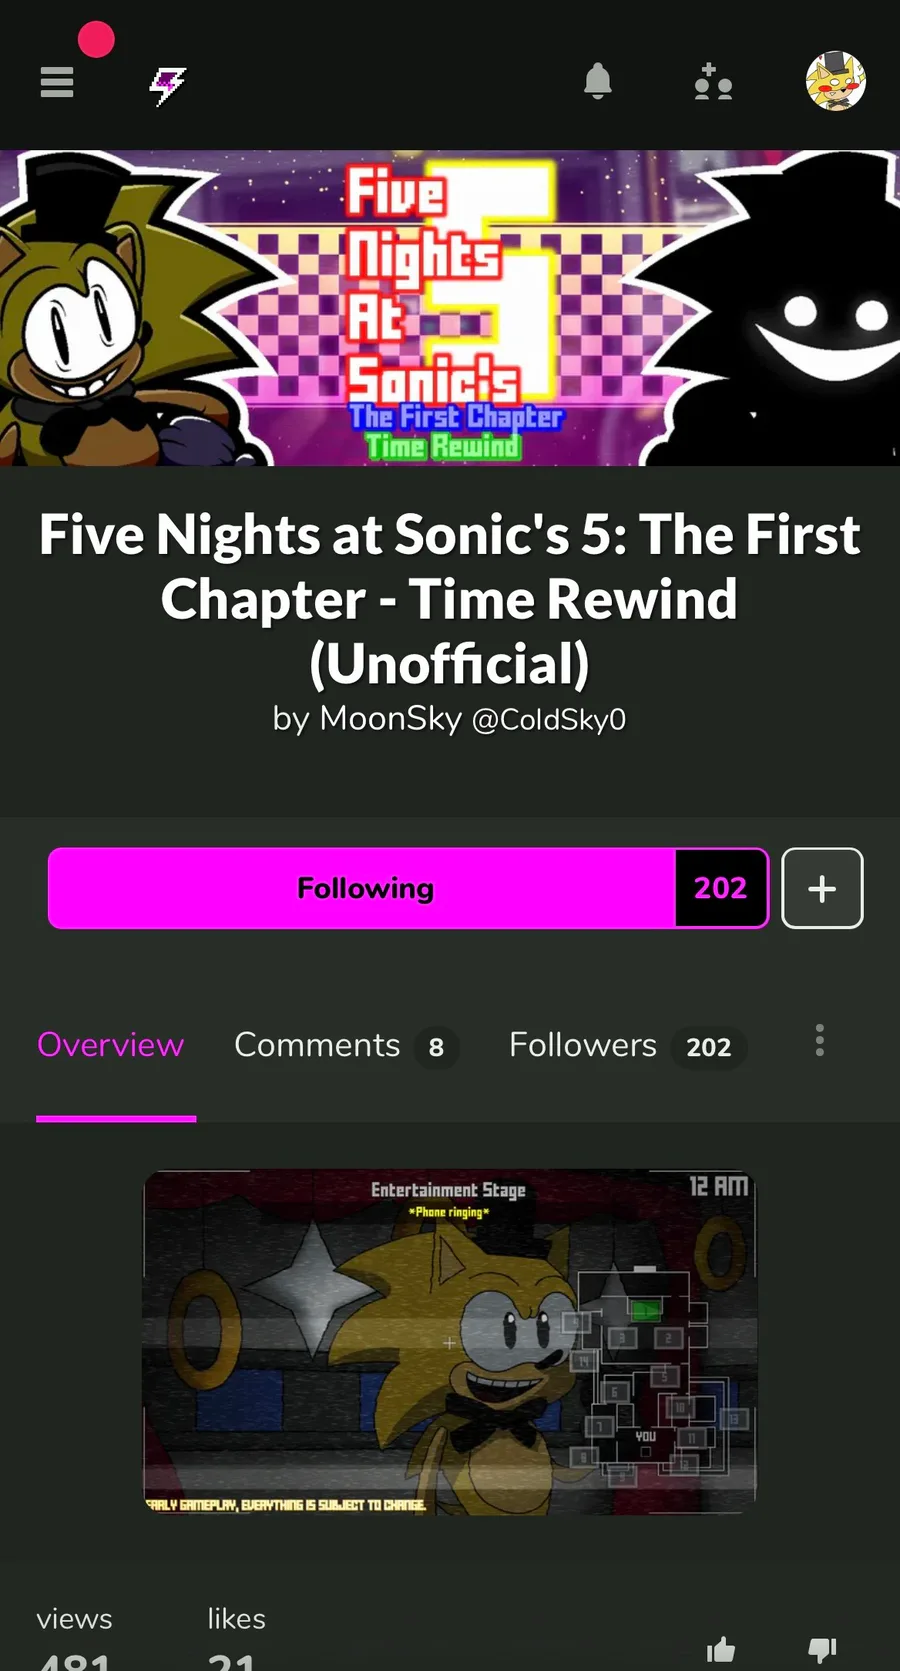This screenshot has height=1671, width=900.
Task: Open the hamburger menu
Action: pyautogui.click(x=57, y=82)
